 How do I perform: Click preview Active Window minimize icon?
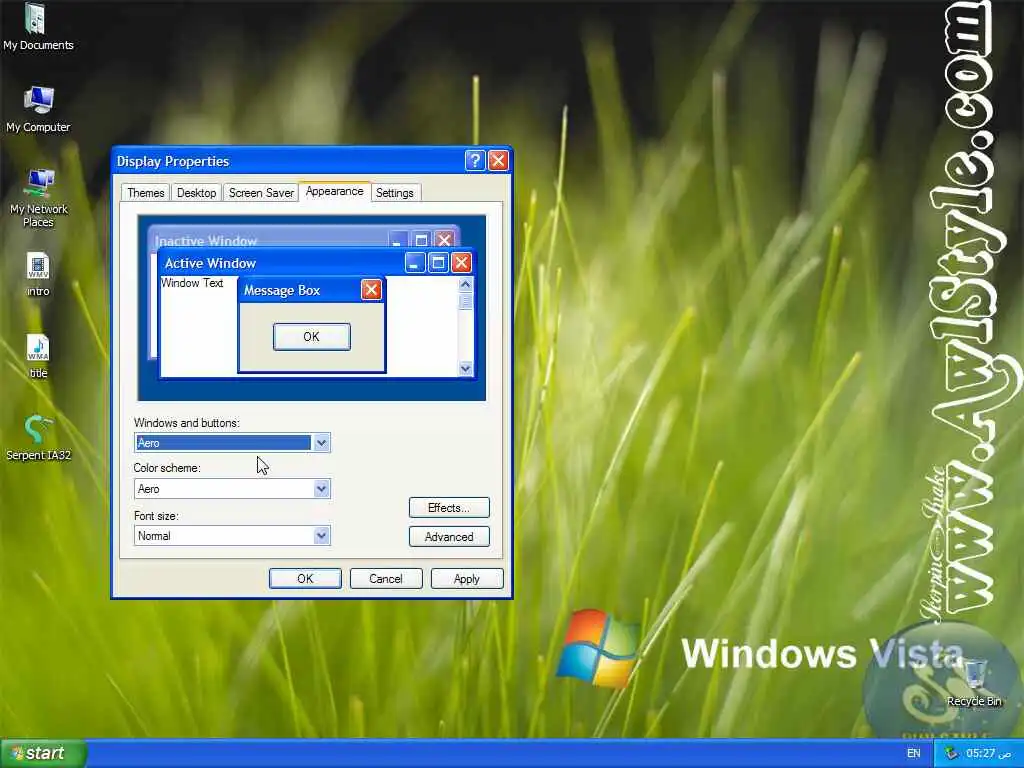click(x=415, y=263)
